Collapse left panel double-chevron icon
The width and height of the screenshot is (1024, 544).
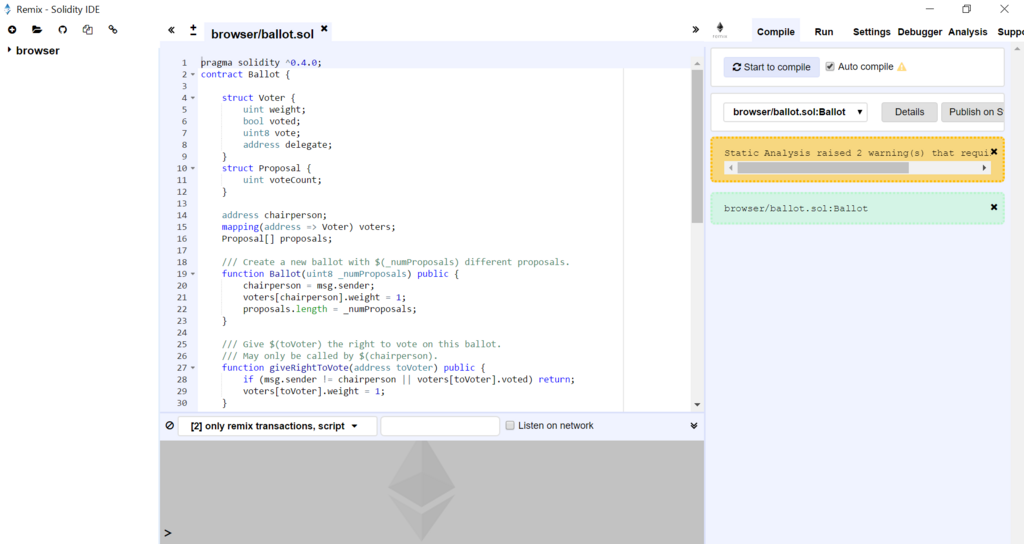pos(171,30)
